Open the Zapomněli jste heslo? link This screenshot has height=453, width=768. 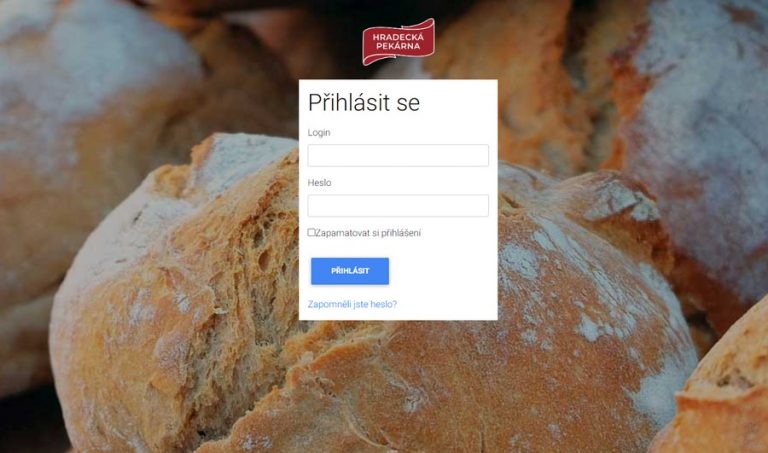tap(352, 304)
